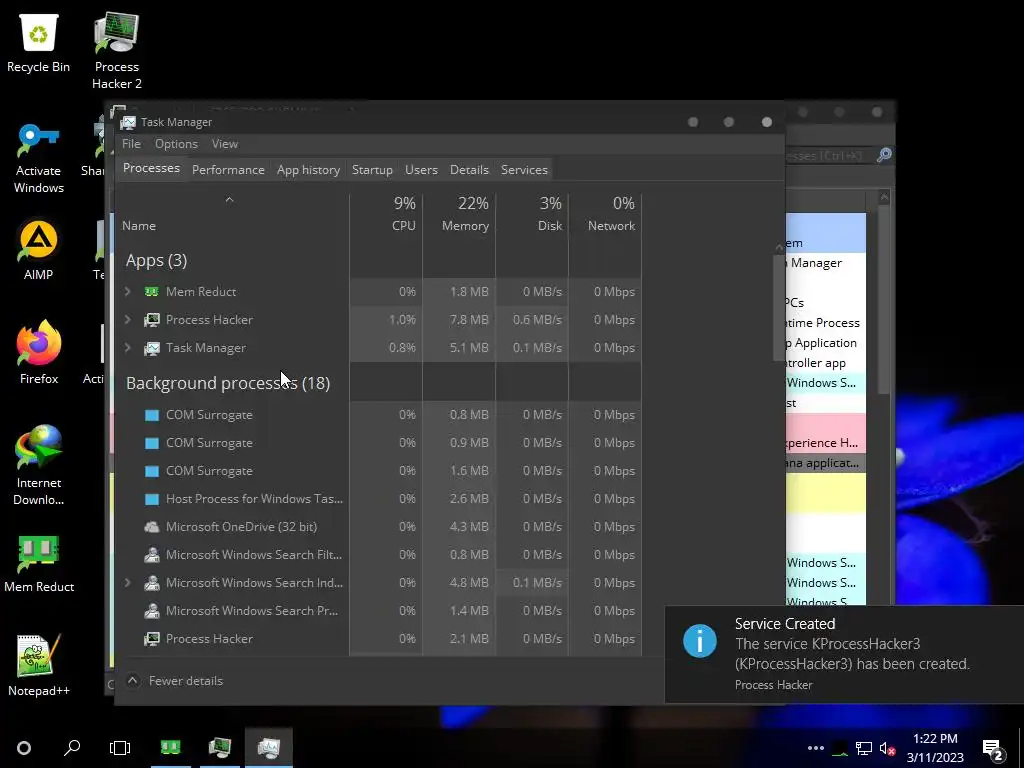Switch to Process Hacker taskbar button
The width and height of the screenshot is (1024, 768).
pos(219,748)
